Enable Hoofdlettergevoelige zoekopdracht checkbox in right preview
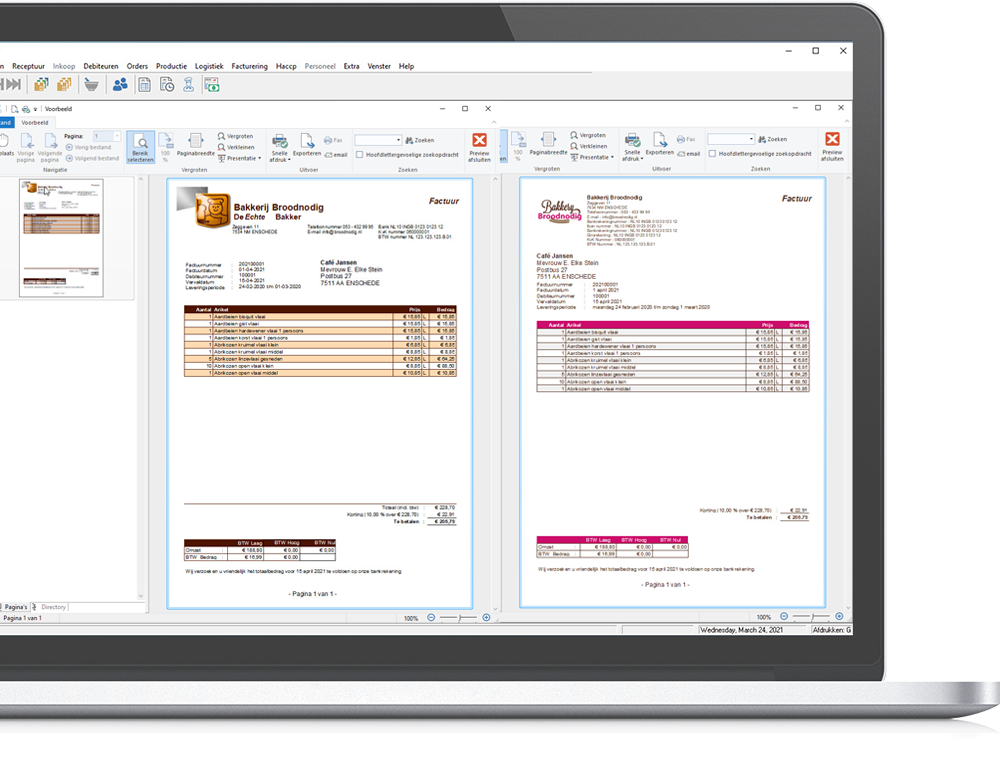The width and height of the screenshot is (1000, 773). 712,154
